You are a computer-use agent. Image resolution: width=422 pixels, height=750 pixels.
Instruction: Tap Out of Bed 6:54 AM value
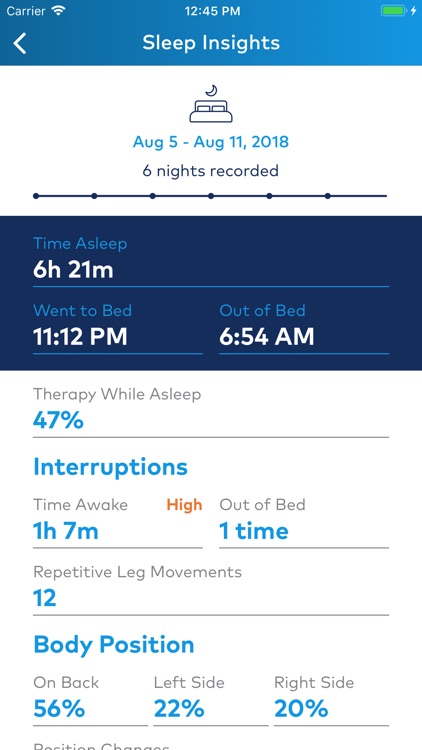pyautogui.click(x=267, y=337)
